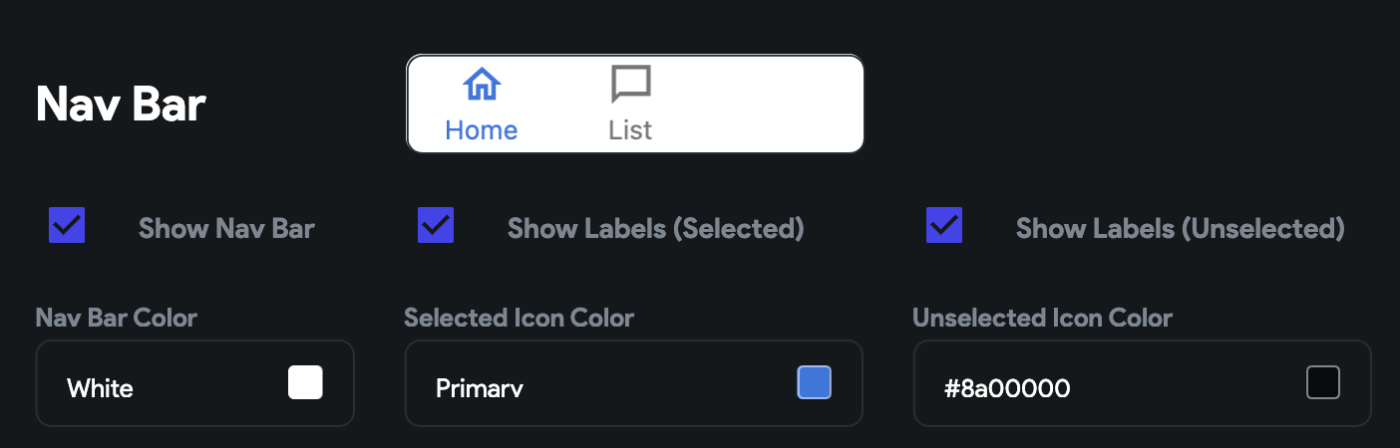1400x448 pixels.
Task: Open the white Nav Bar Color swatch
Action: tap(306, 383)
